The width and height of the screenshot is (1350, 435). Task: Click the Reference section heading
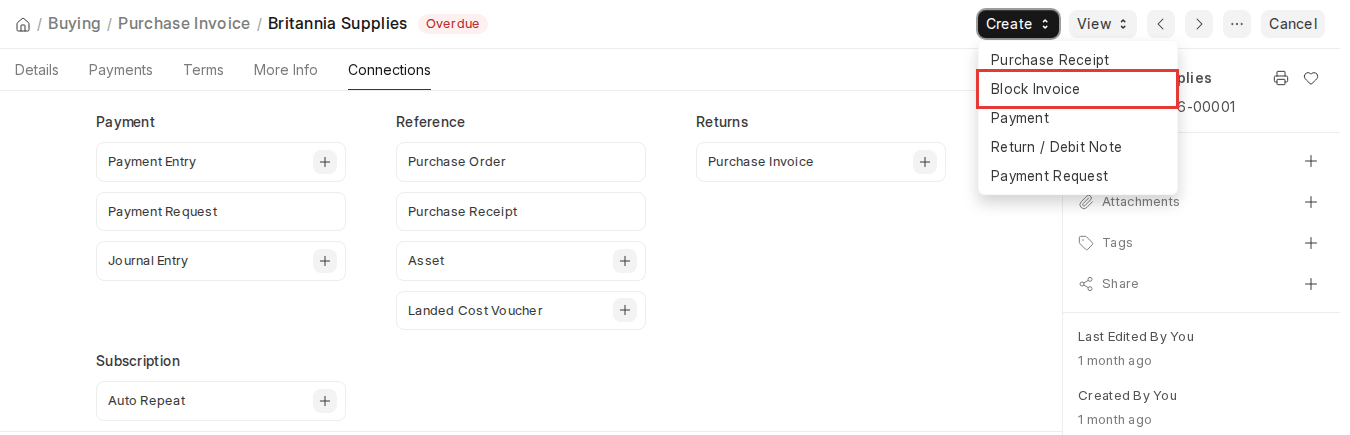[x=430, y=122]
